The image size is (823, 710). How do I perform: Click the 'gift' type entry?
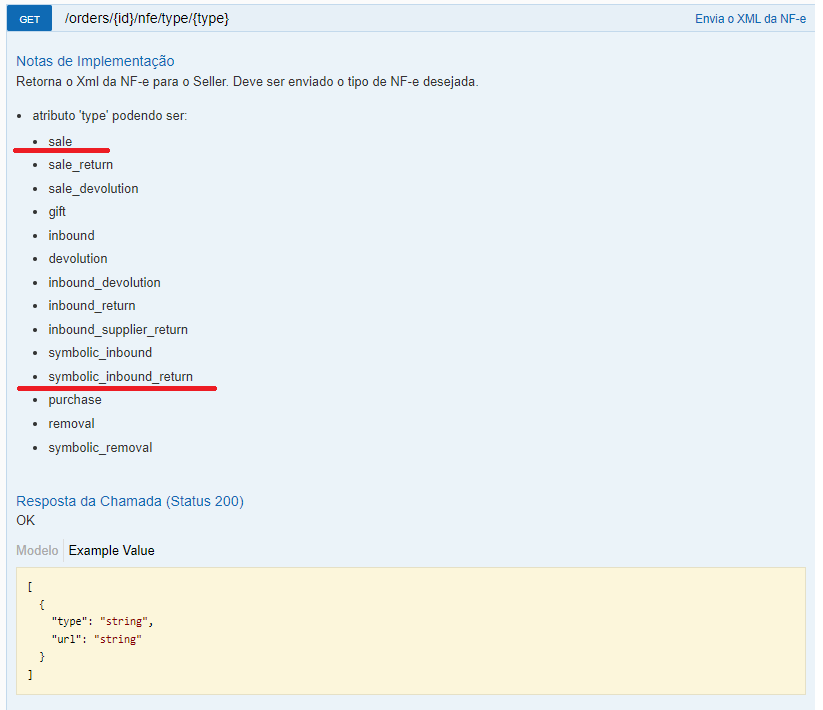pos(57,212)
